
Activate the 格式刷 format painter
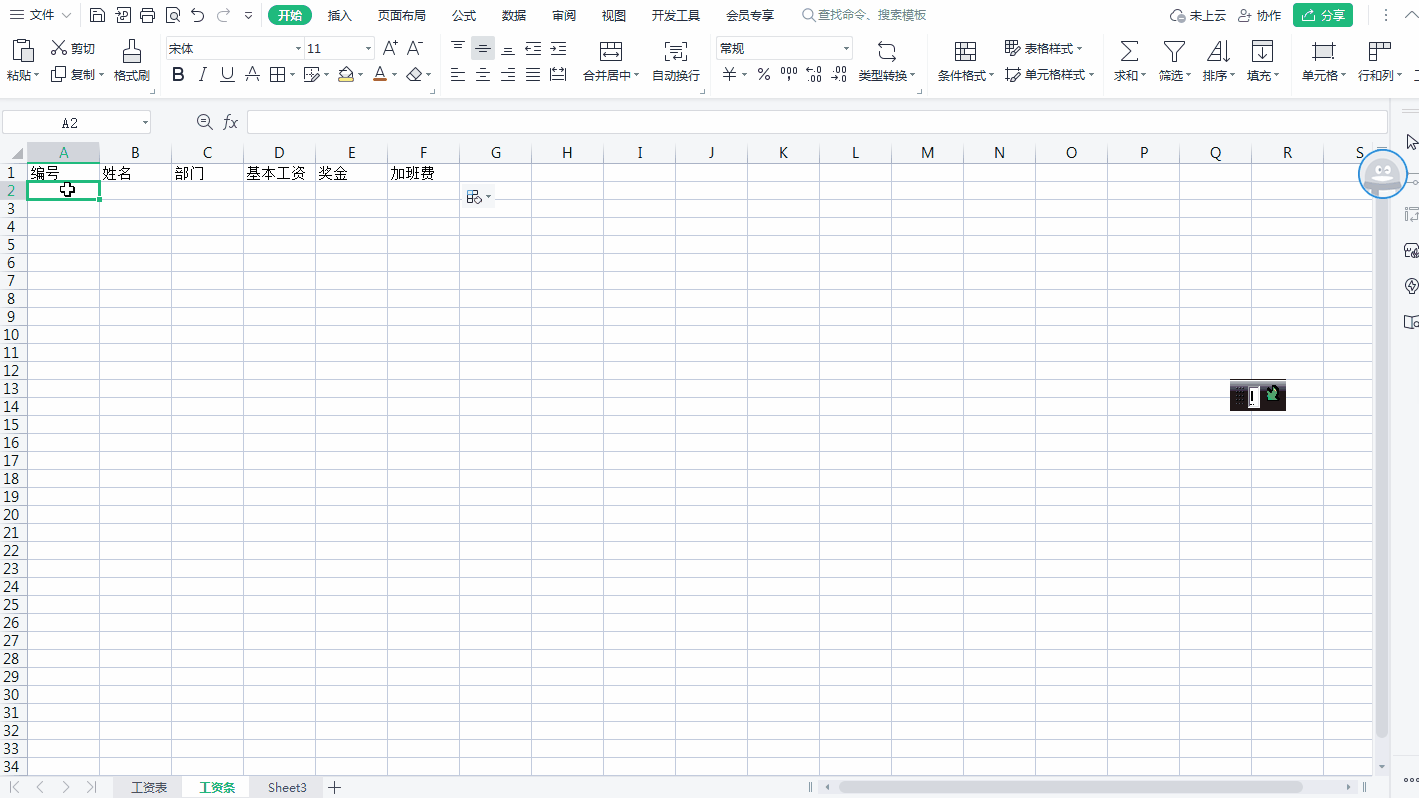coord(131,61)
